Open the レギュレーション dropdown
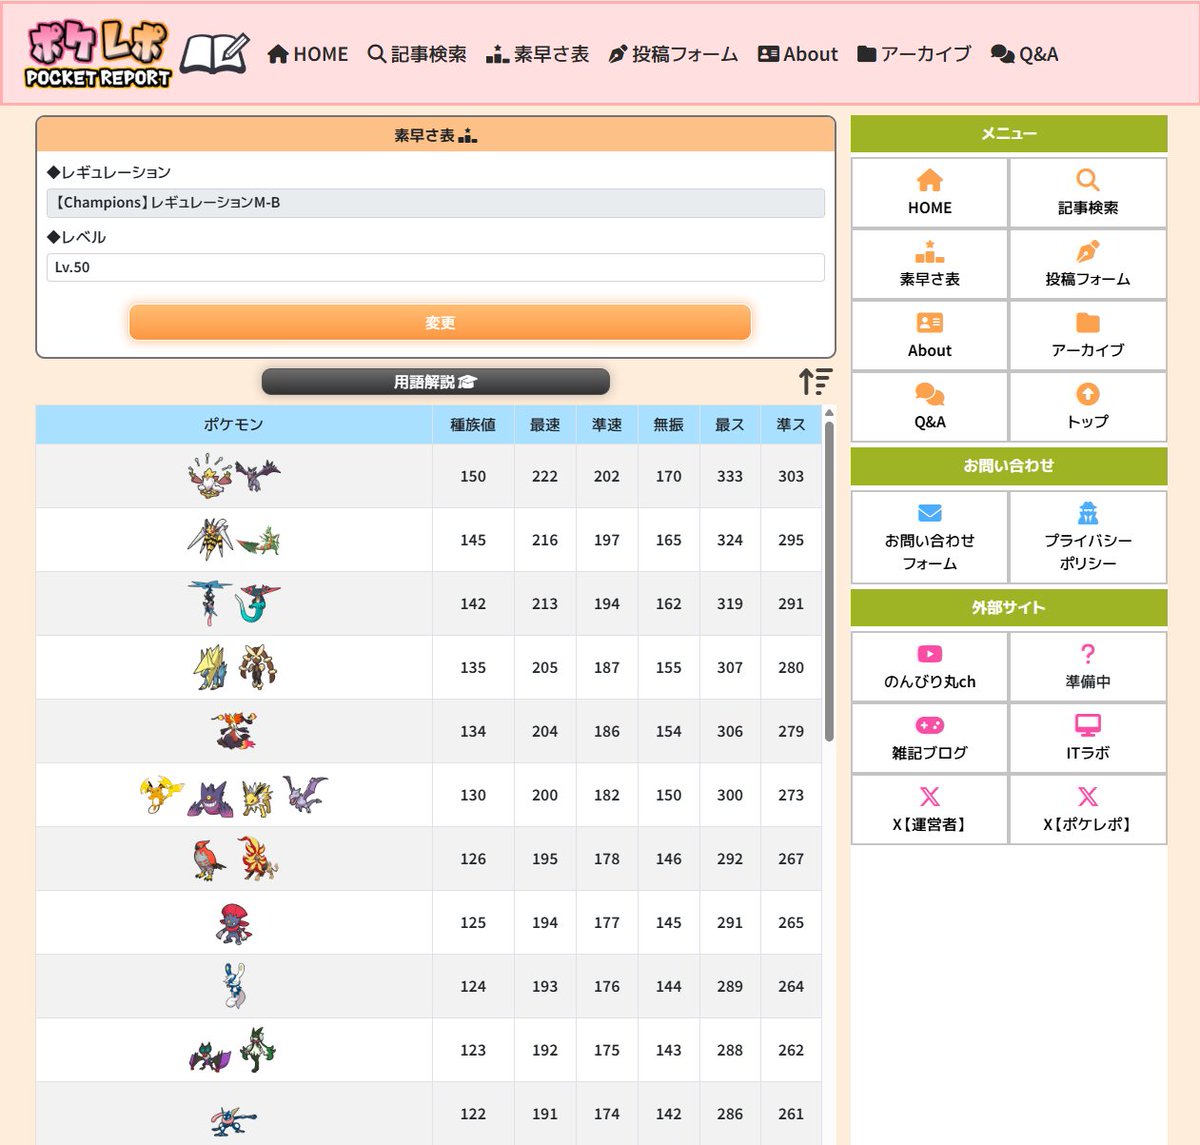The height and width of the screenshot is (1145, 1200). 436,203
